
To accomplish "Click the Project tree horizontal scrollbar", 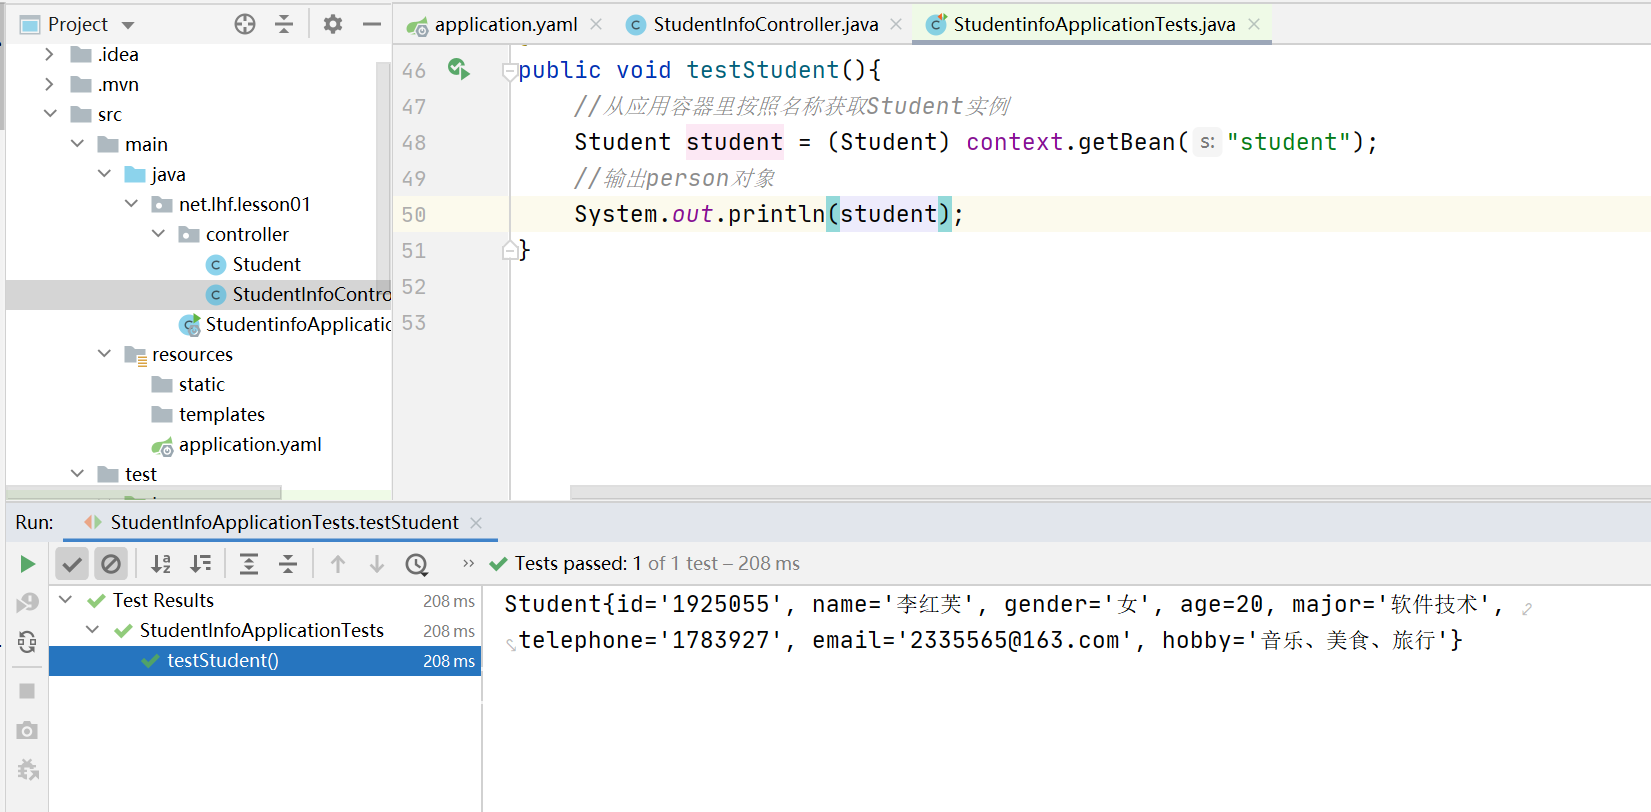I will (x=144, y=493).
